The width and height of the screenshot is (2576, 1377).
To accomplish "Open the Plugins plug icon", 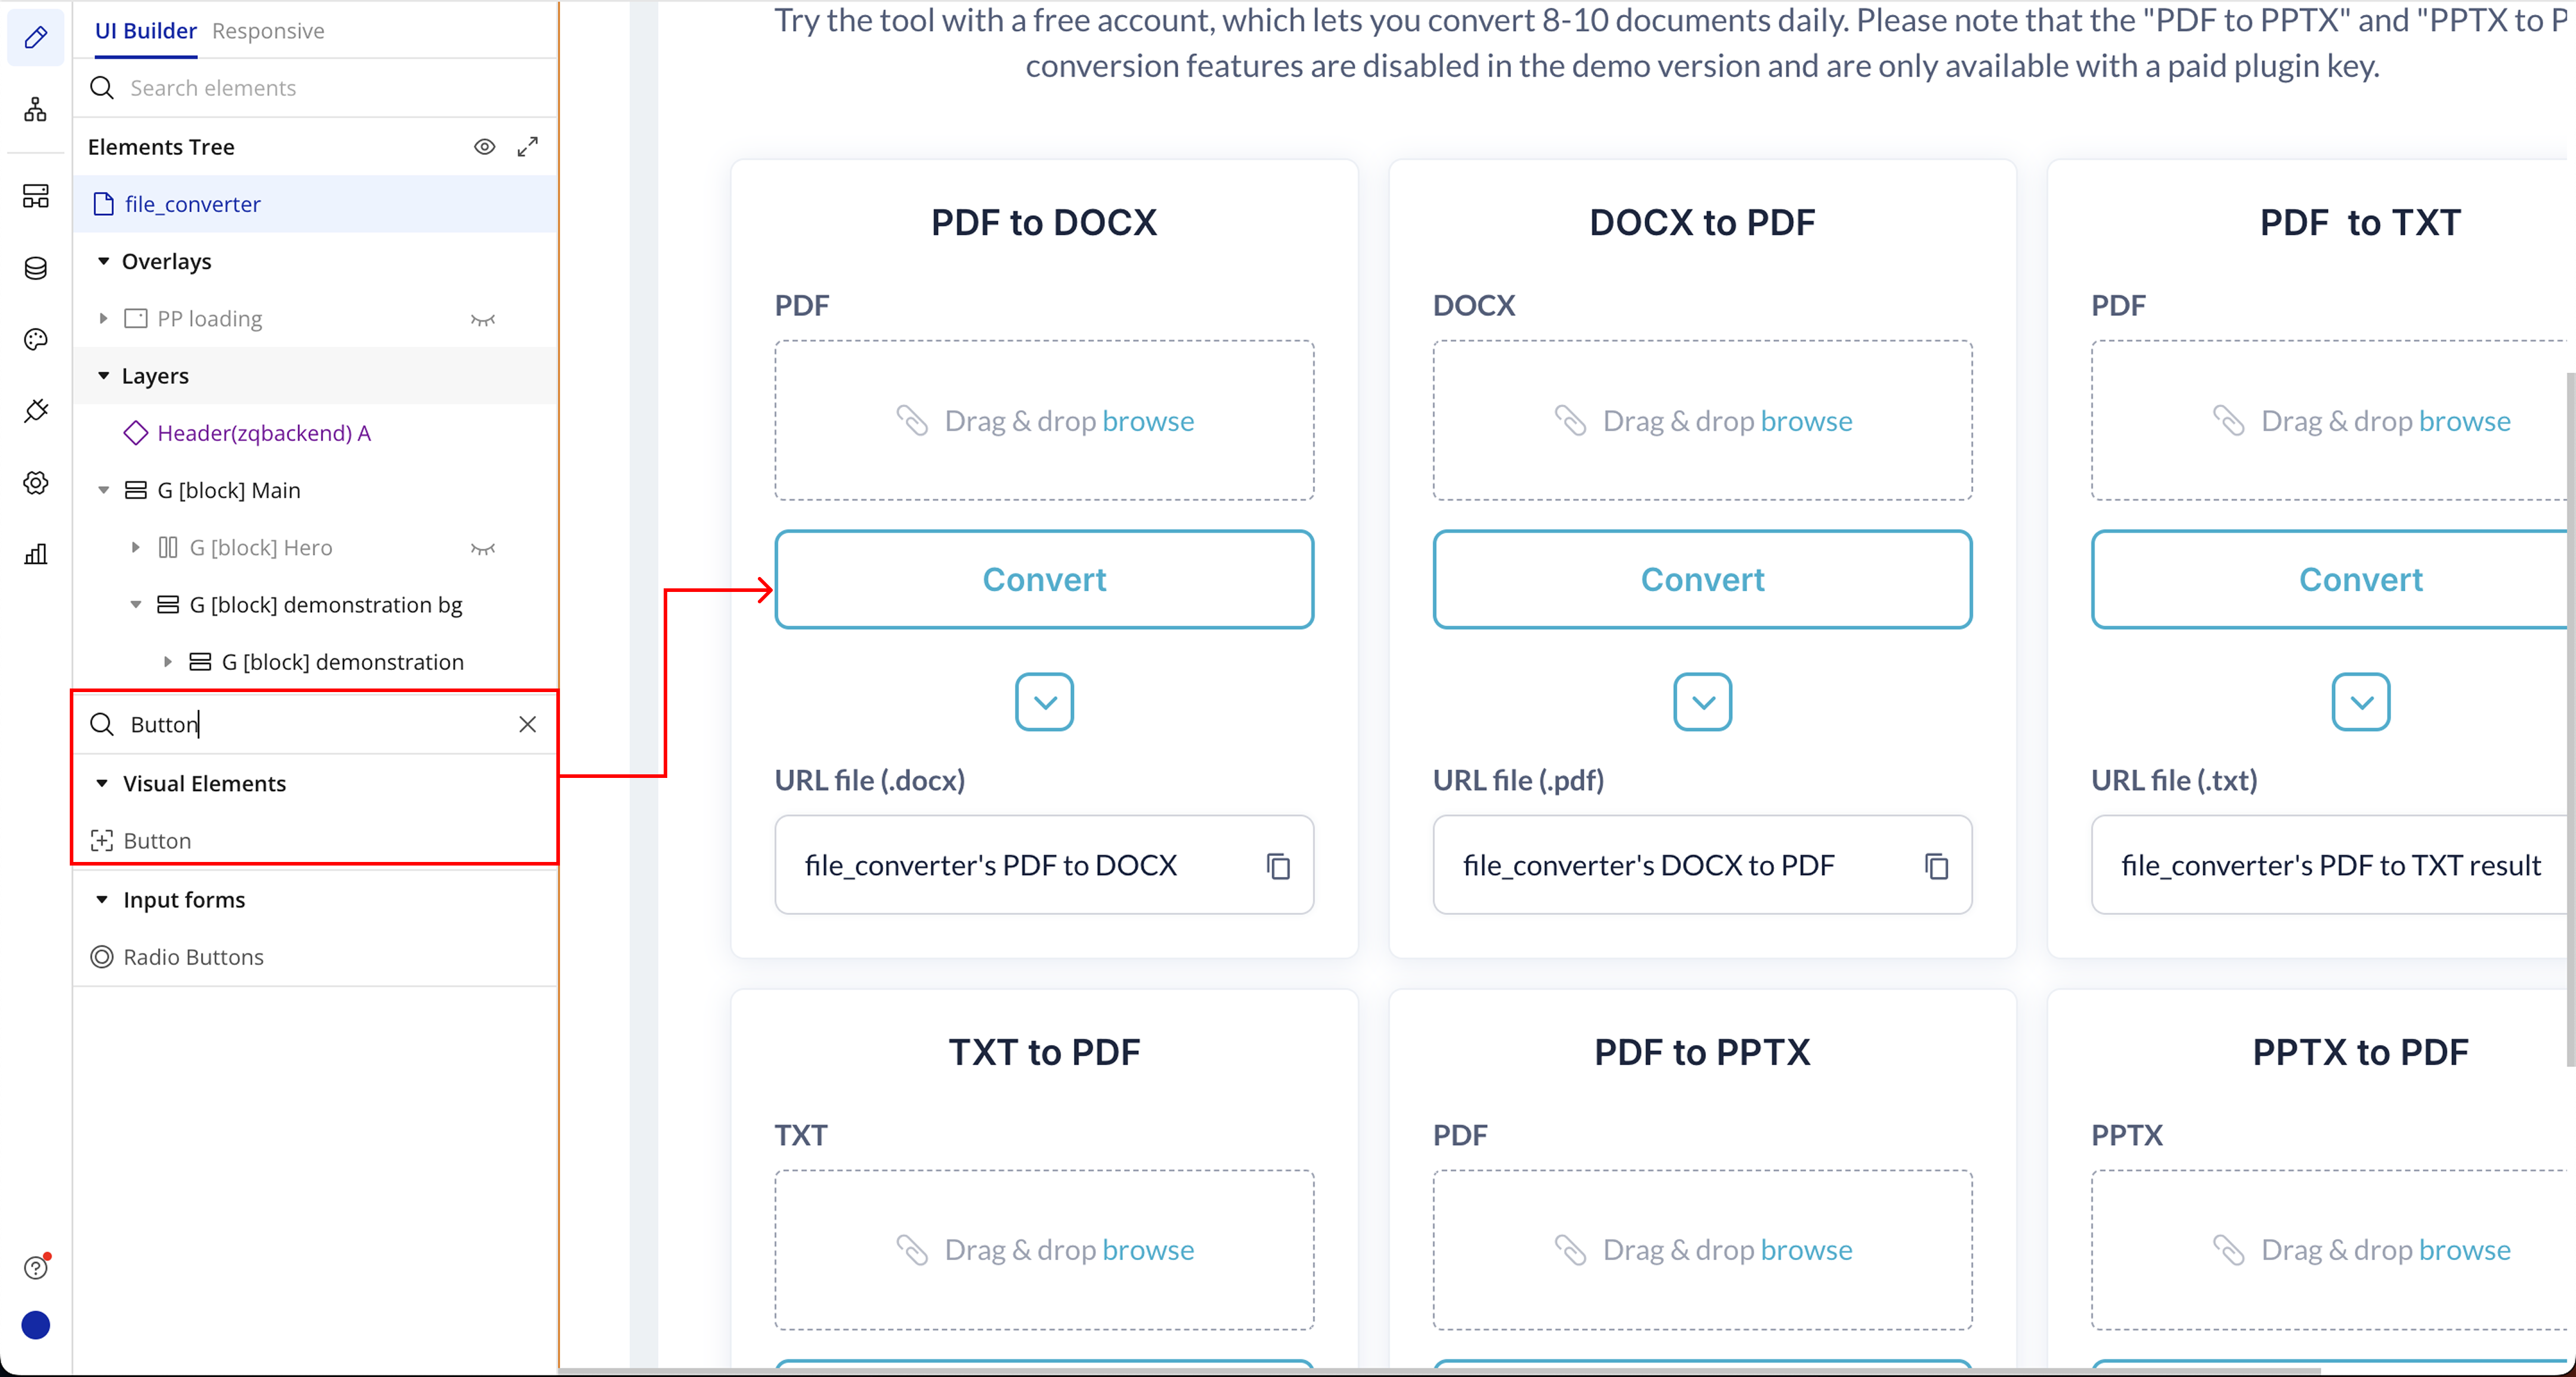I will [36, 411].
